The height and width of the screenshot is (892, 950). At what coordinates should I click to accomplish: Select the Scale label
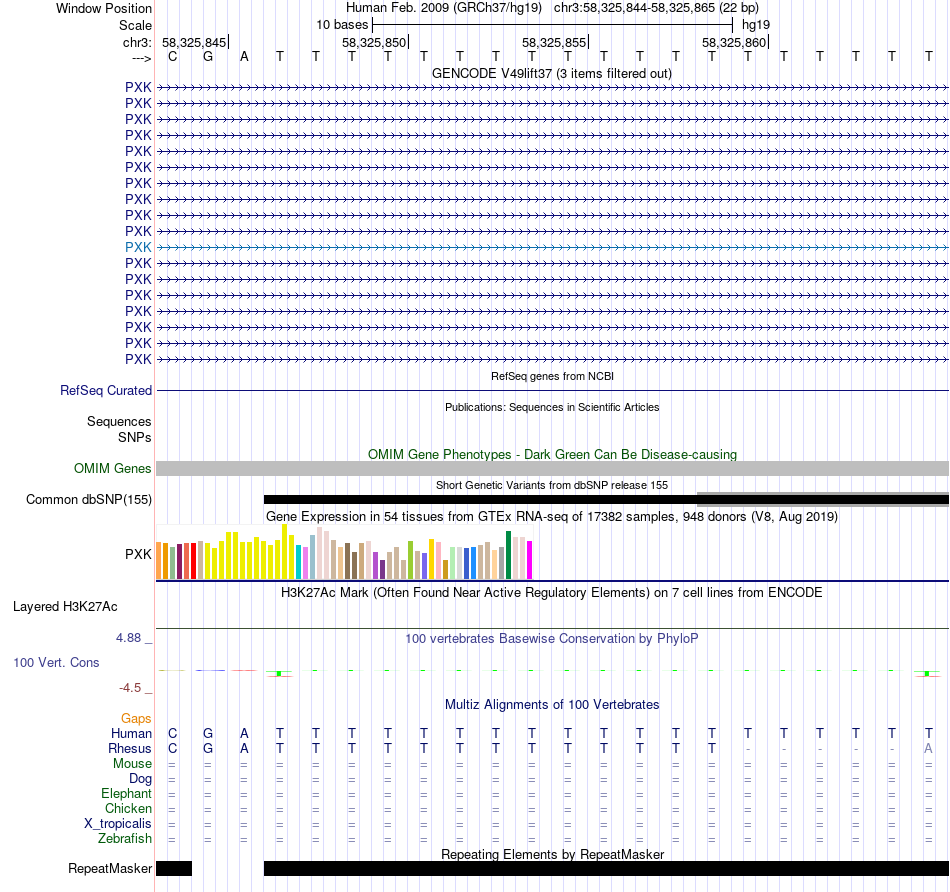click(135, 25)
